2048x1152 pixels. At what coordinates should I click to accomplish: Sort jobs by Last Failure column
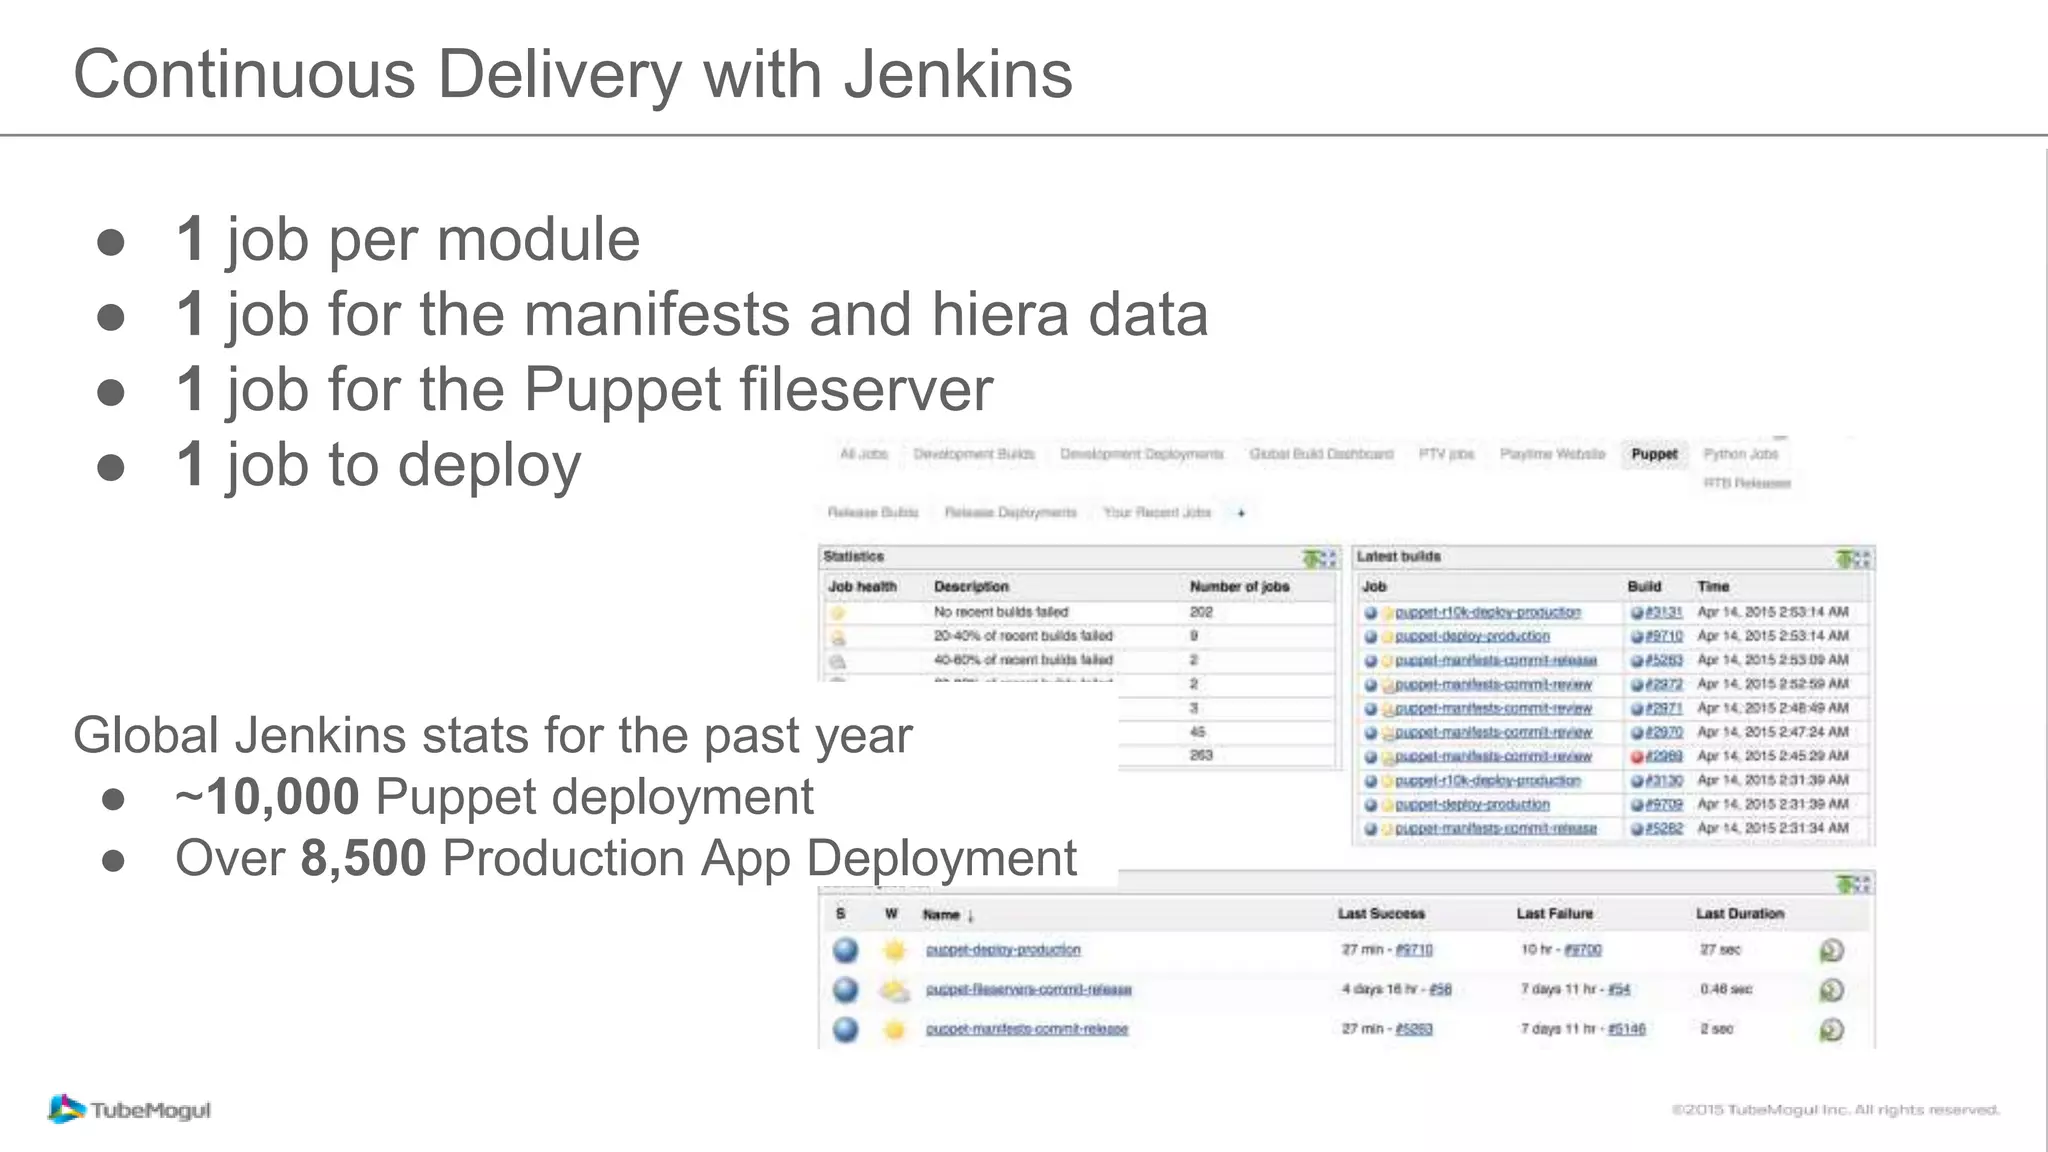1555,914
